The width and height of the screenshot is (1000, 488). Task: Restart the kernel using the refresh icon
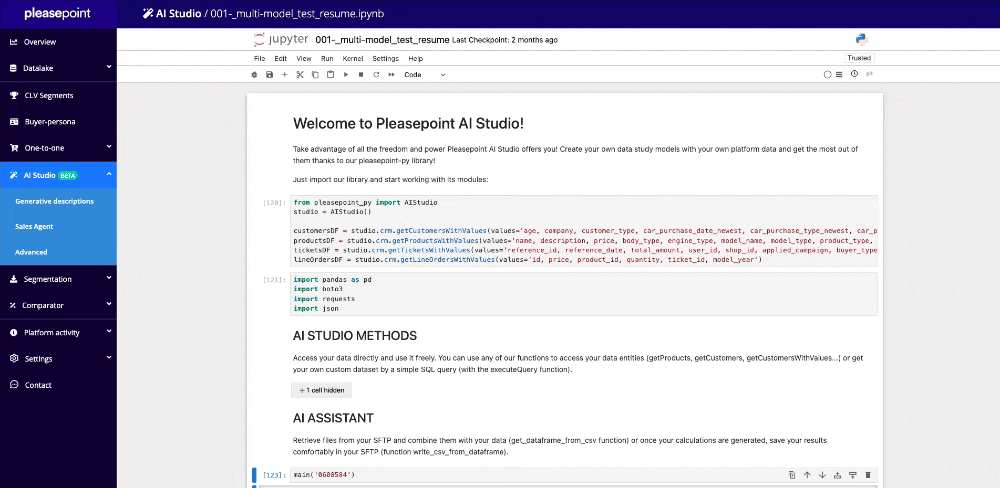coord(375,74)
